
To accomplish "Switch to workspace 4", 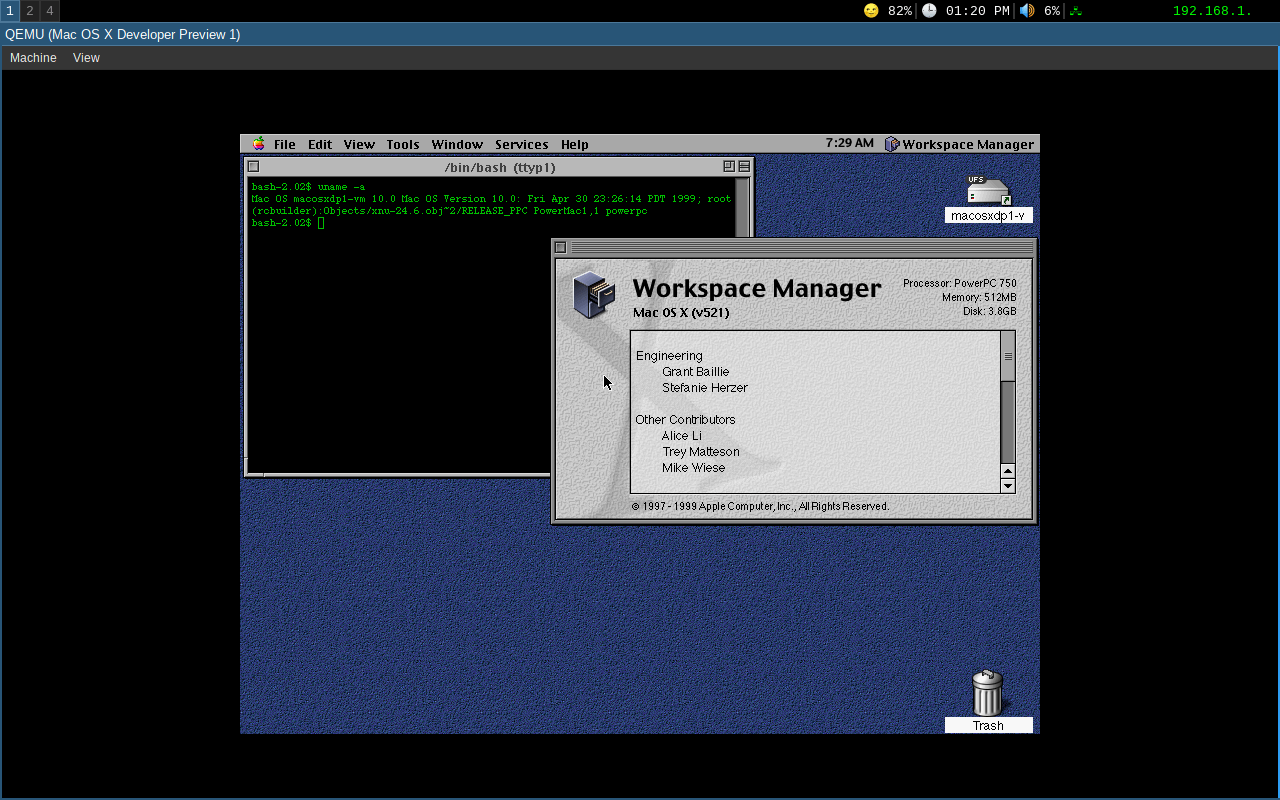I will pos(50,11).
